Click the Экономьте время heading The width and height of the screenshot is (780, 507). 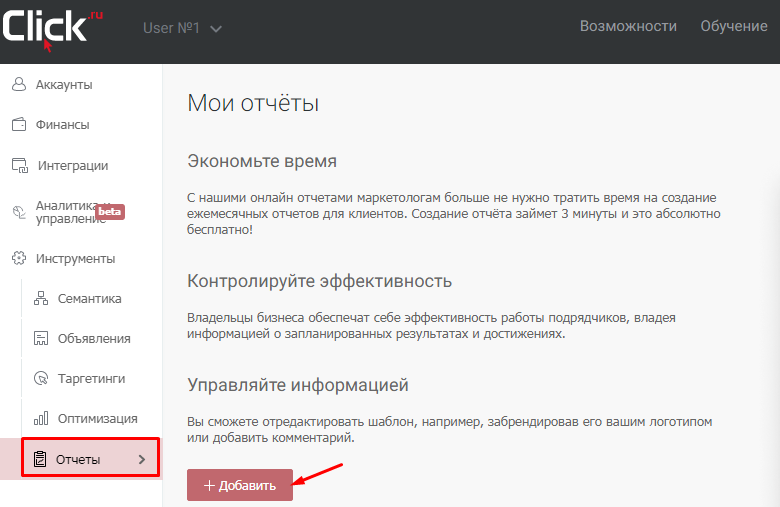click(262, 161)
